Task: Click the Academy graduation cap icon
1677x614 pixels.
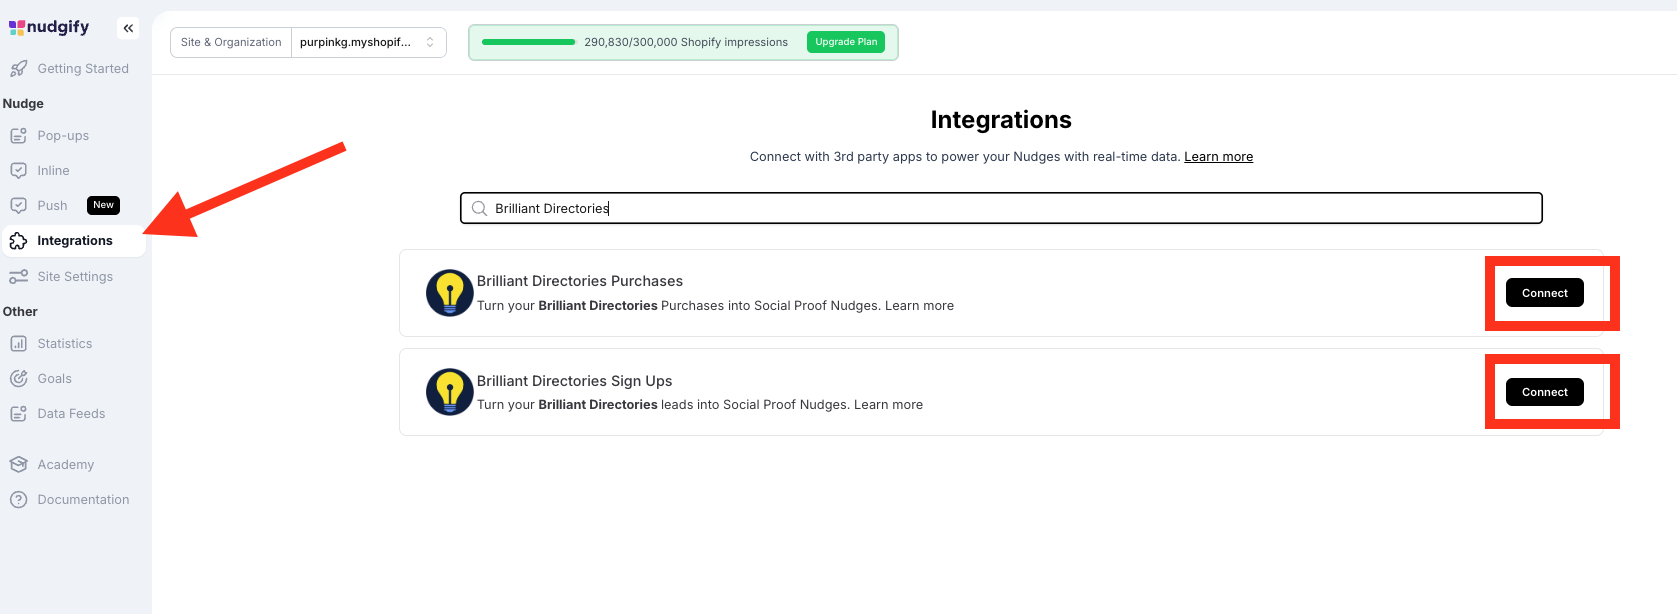Action: click(18, 464)
